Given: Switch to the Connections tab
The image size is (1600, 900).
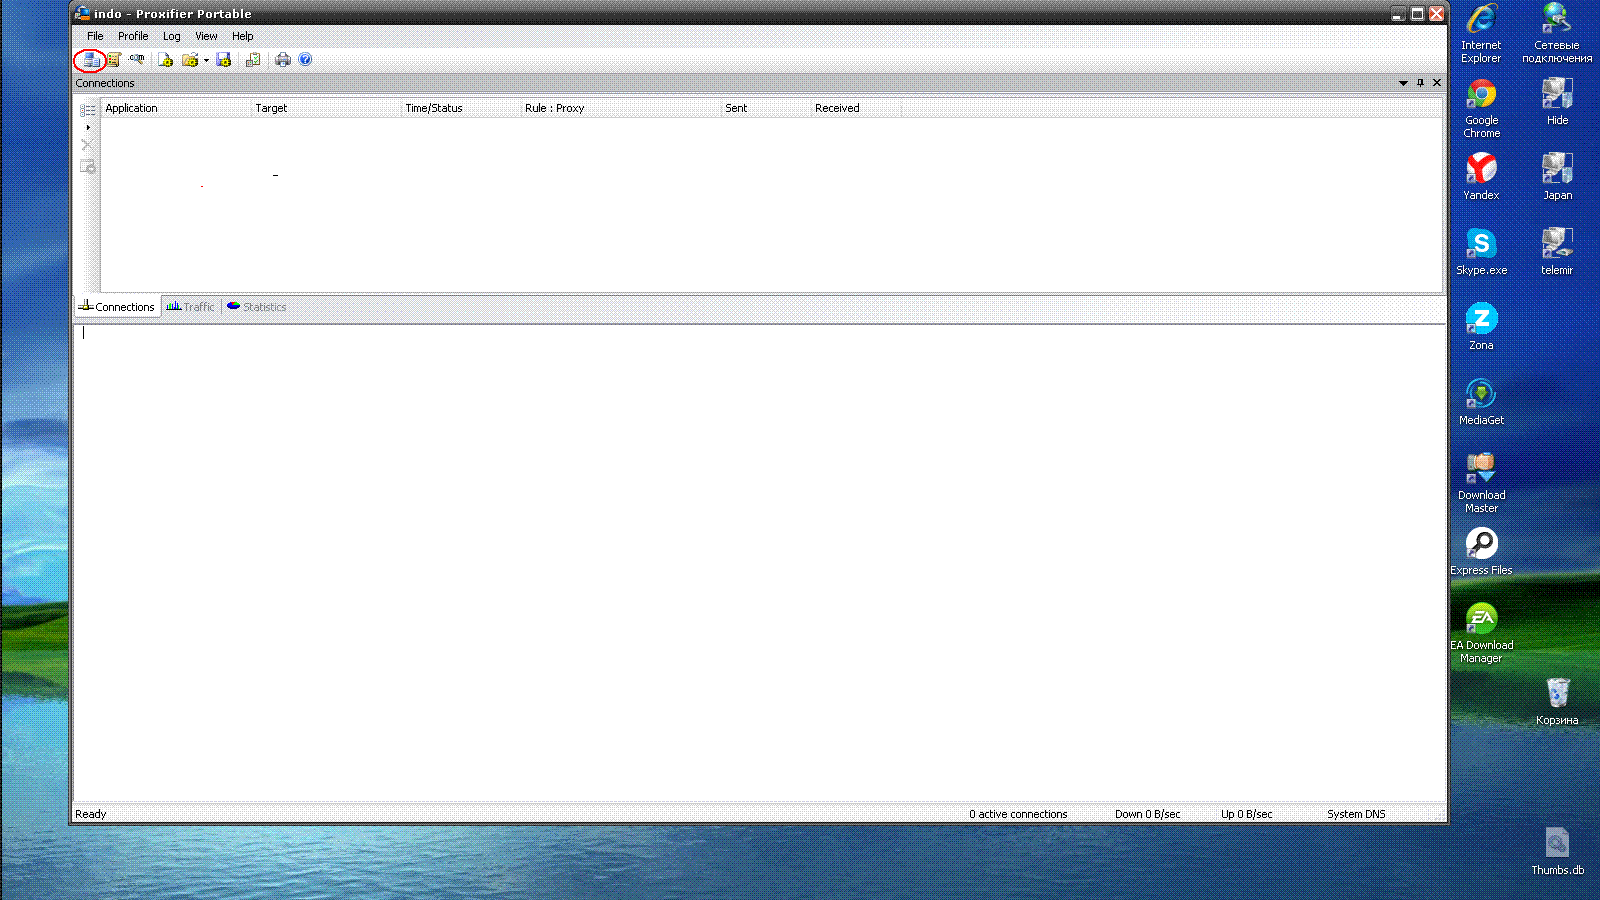Looking at the screenshot, I should coord(118,307).
